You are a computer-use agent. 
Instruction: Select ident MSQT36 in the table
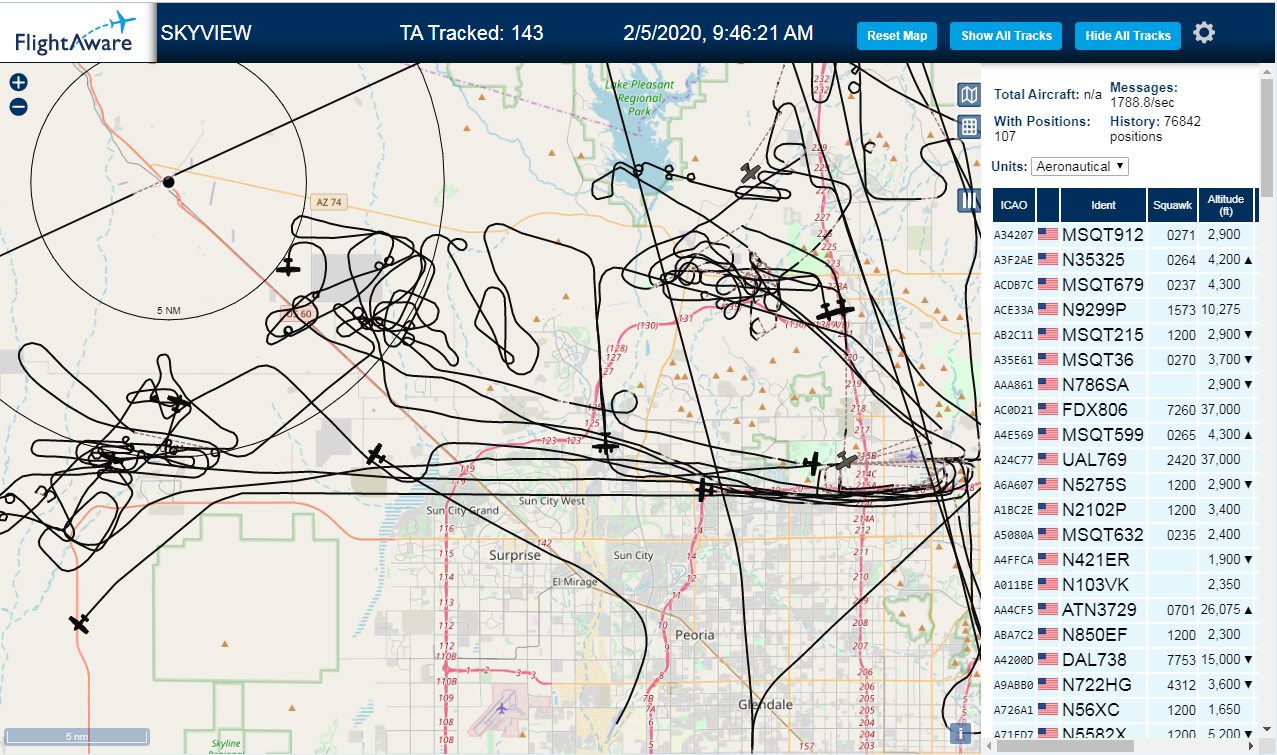[1098, 360]
